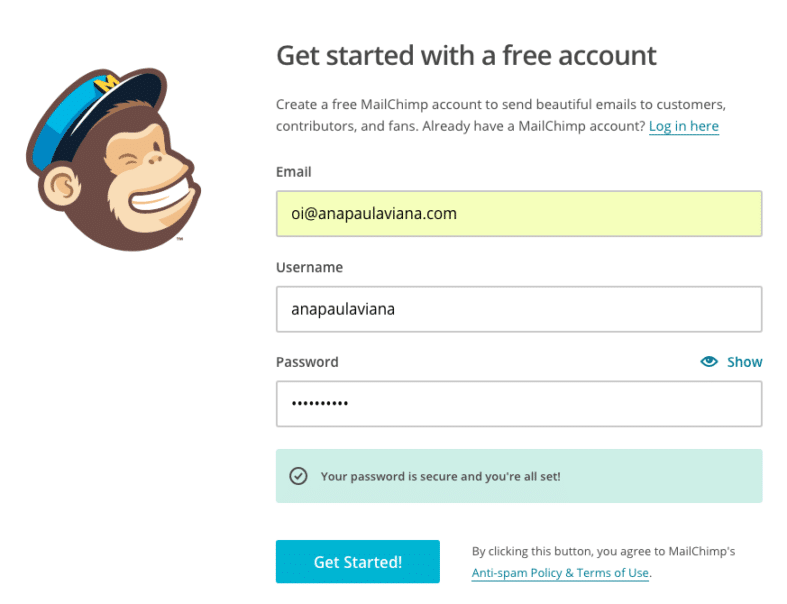Viewport: 787px width, 604px height.
Task: Click the circled checkmark icon in the banner
Action: (x=298, y=475)
